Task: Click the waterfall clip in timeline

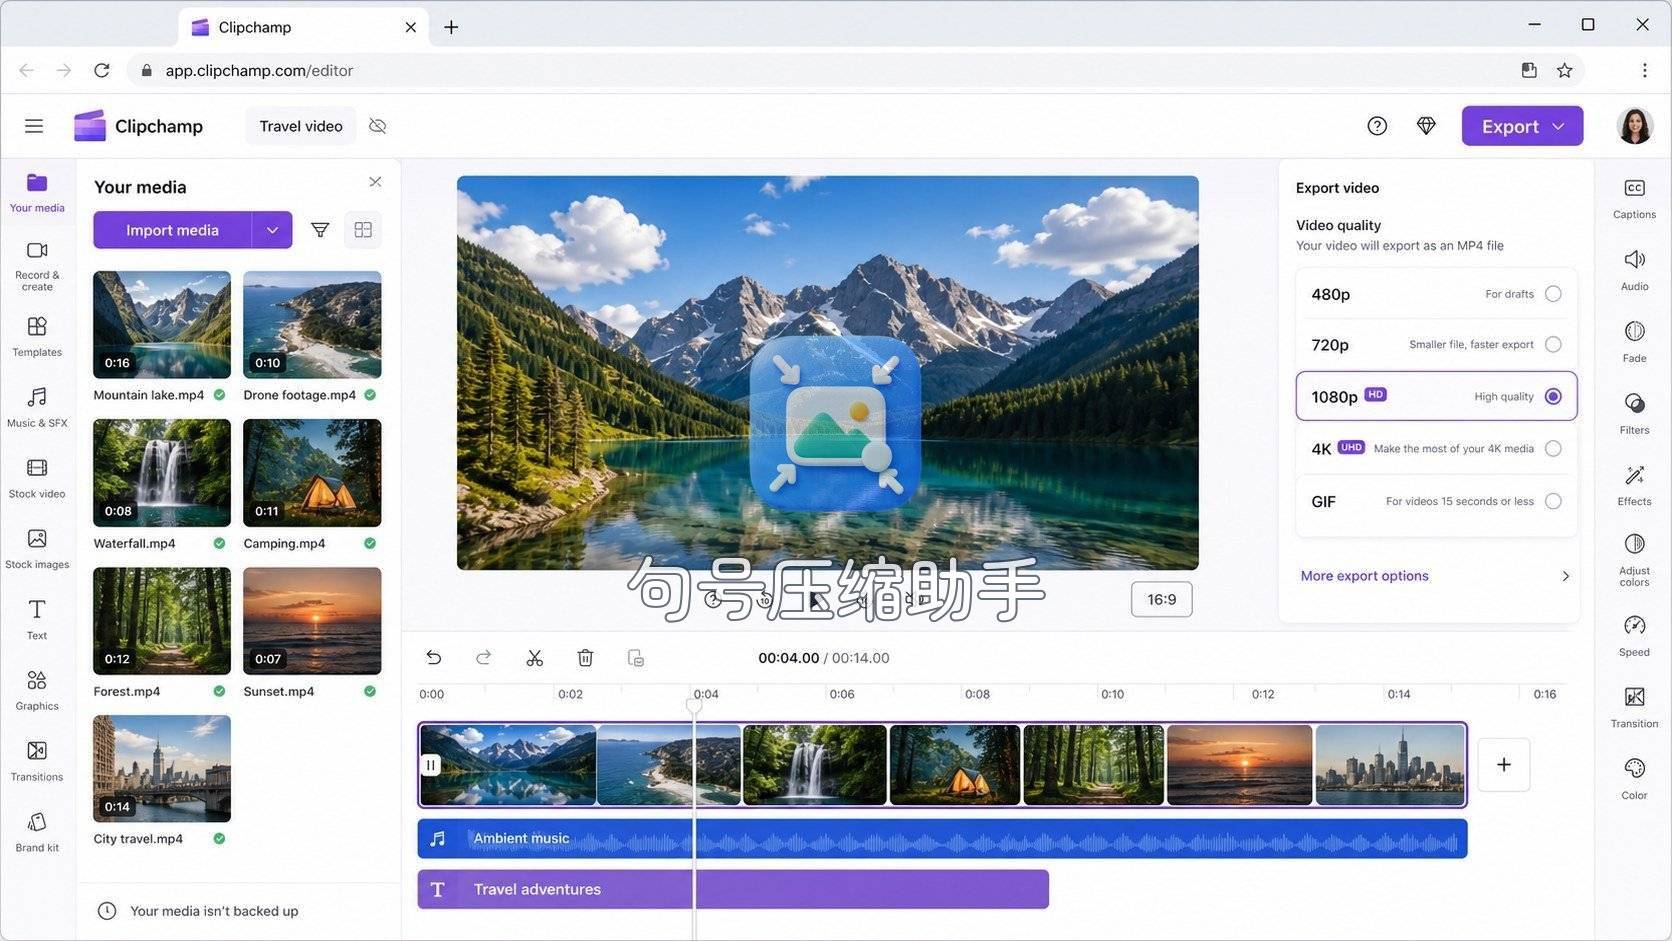Action: [815, 765]
